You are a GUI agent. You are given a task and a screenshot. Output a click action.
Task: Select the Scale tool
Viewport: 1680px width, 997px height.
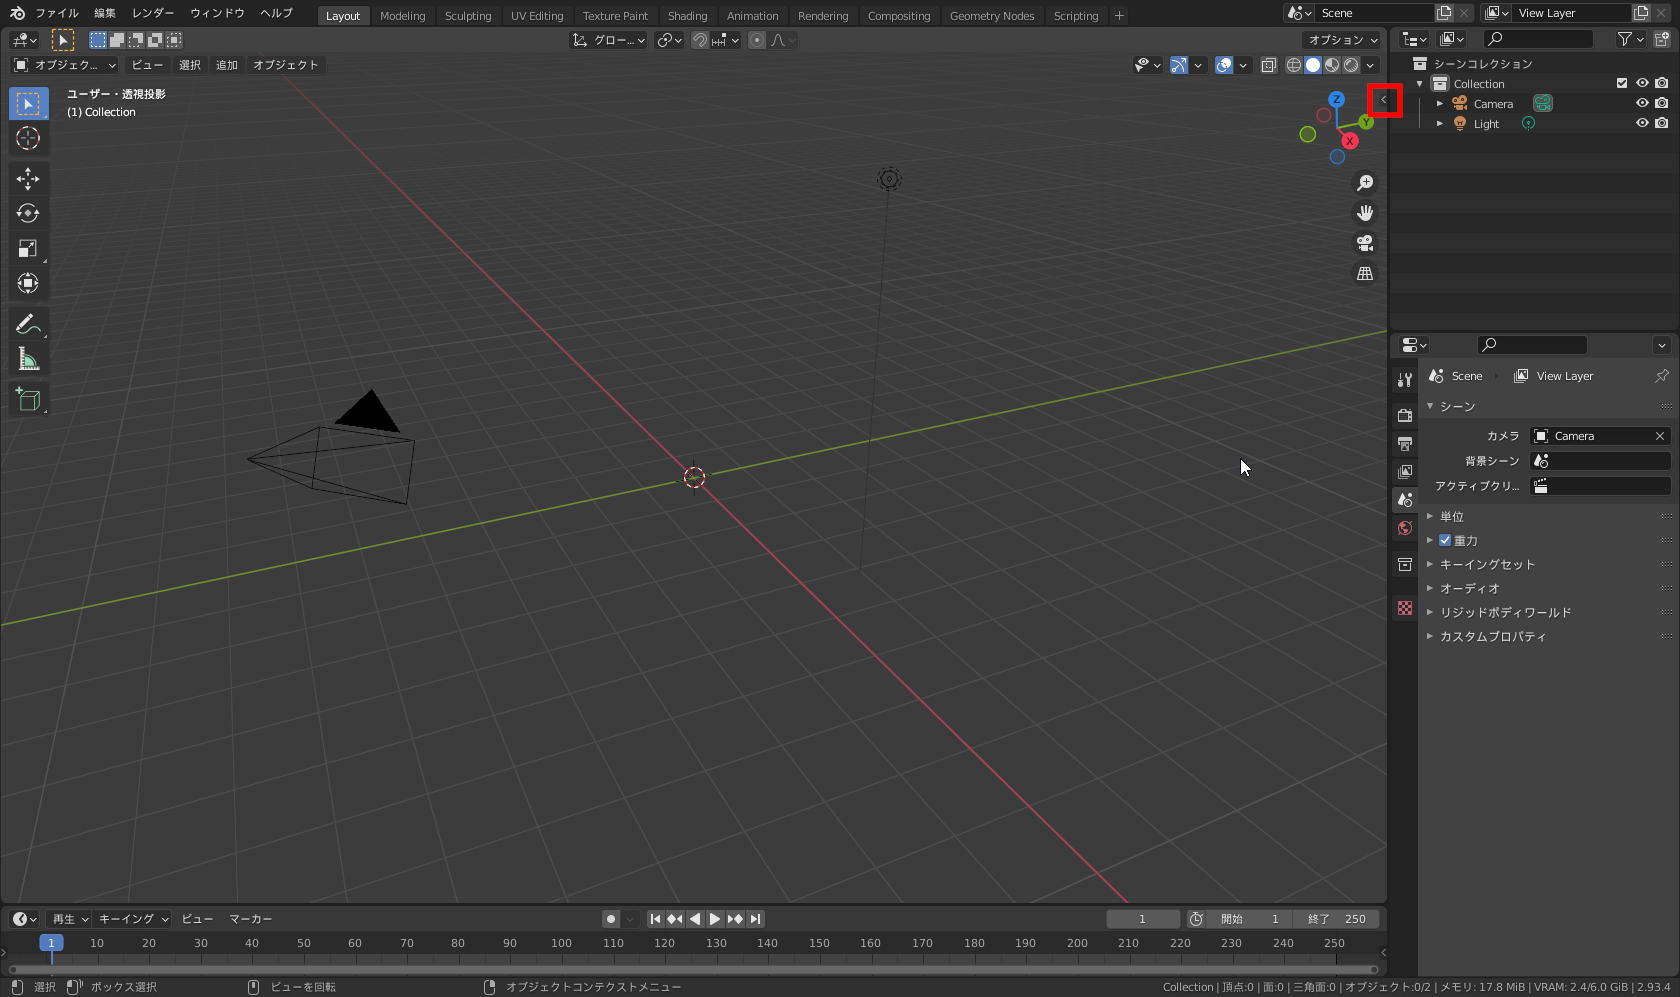(28, 249)
